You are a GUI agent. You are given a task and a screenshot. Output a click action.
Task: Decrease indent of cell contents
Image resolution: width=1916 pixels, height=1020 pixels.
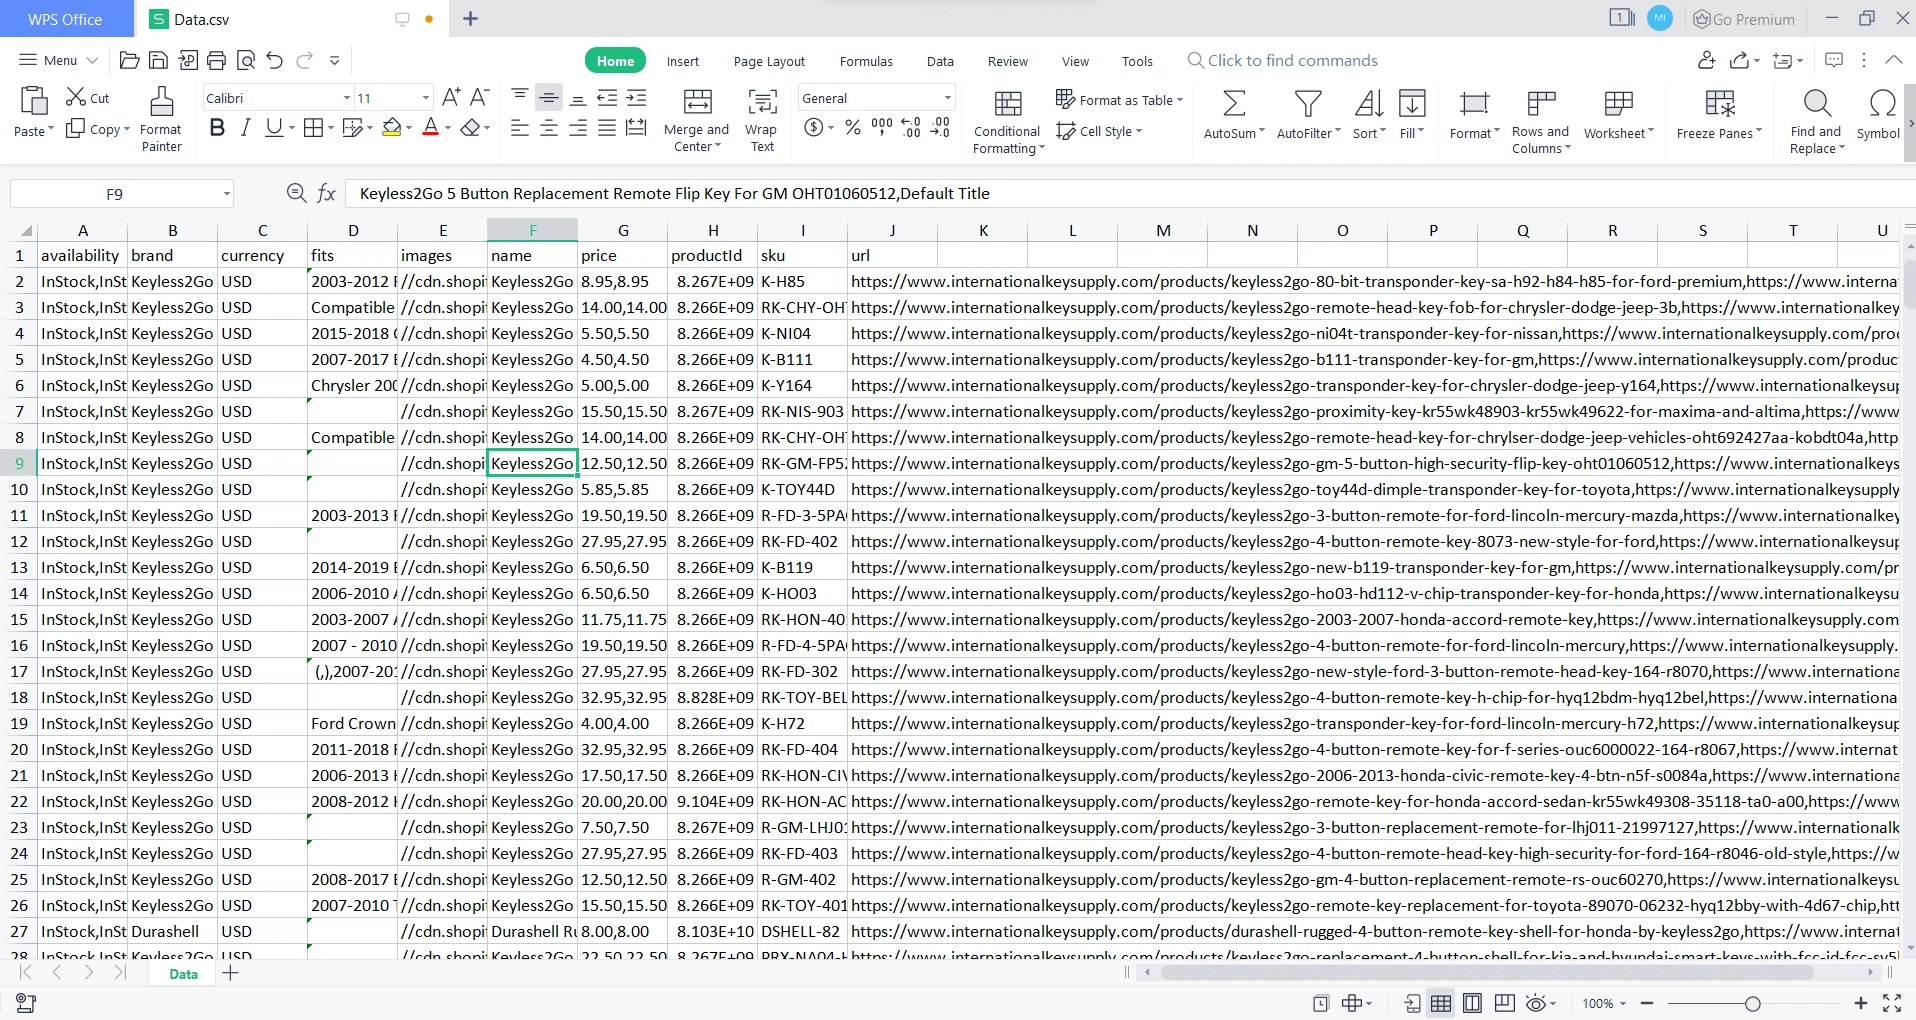(607, 97)
